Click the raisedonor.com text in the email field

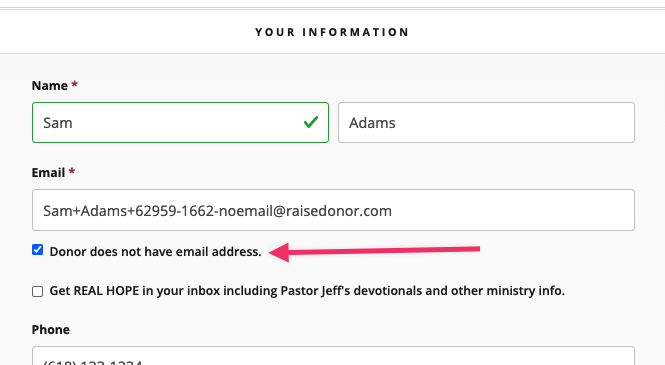coord(339,211)
